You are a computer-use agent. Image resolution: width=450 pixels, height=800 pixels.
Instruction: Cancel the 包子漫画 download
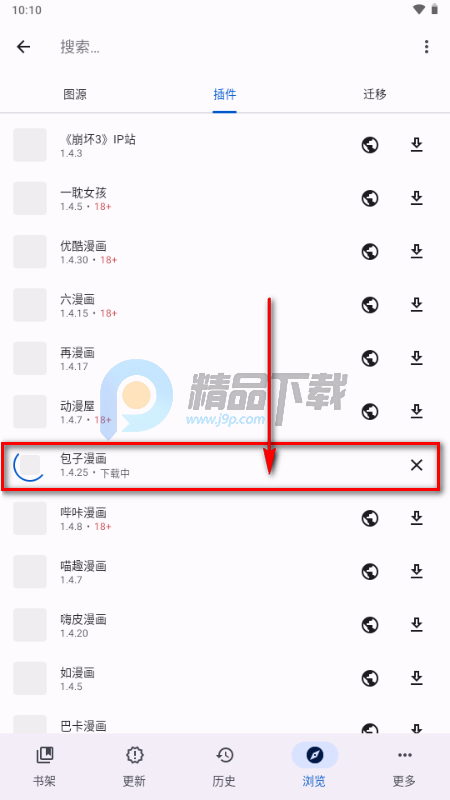tap(417, 465)
